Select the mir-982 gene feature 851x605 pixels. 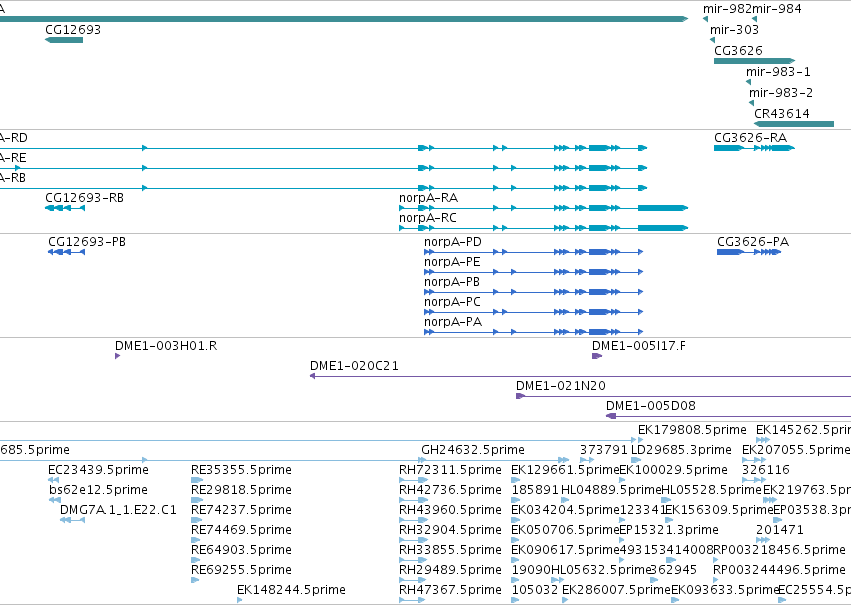click(x=705, y=19)
